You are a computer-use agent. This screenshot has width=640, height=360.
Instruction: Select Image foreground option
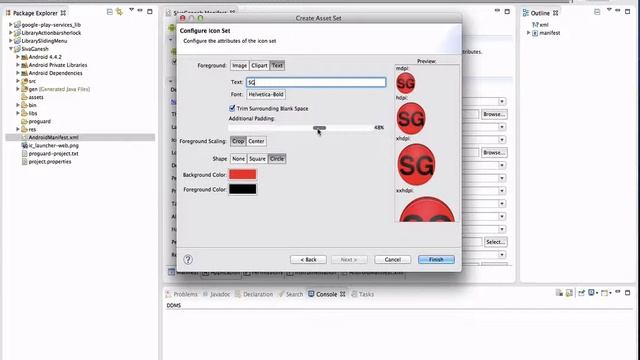240,65
